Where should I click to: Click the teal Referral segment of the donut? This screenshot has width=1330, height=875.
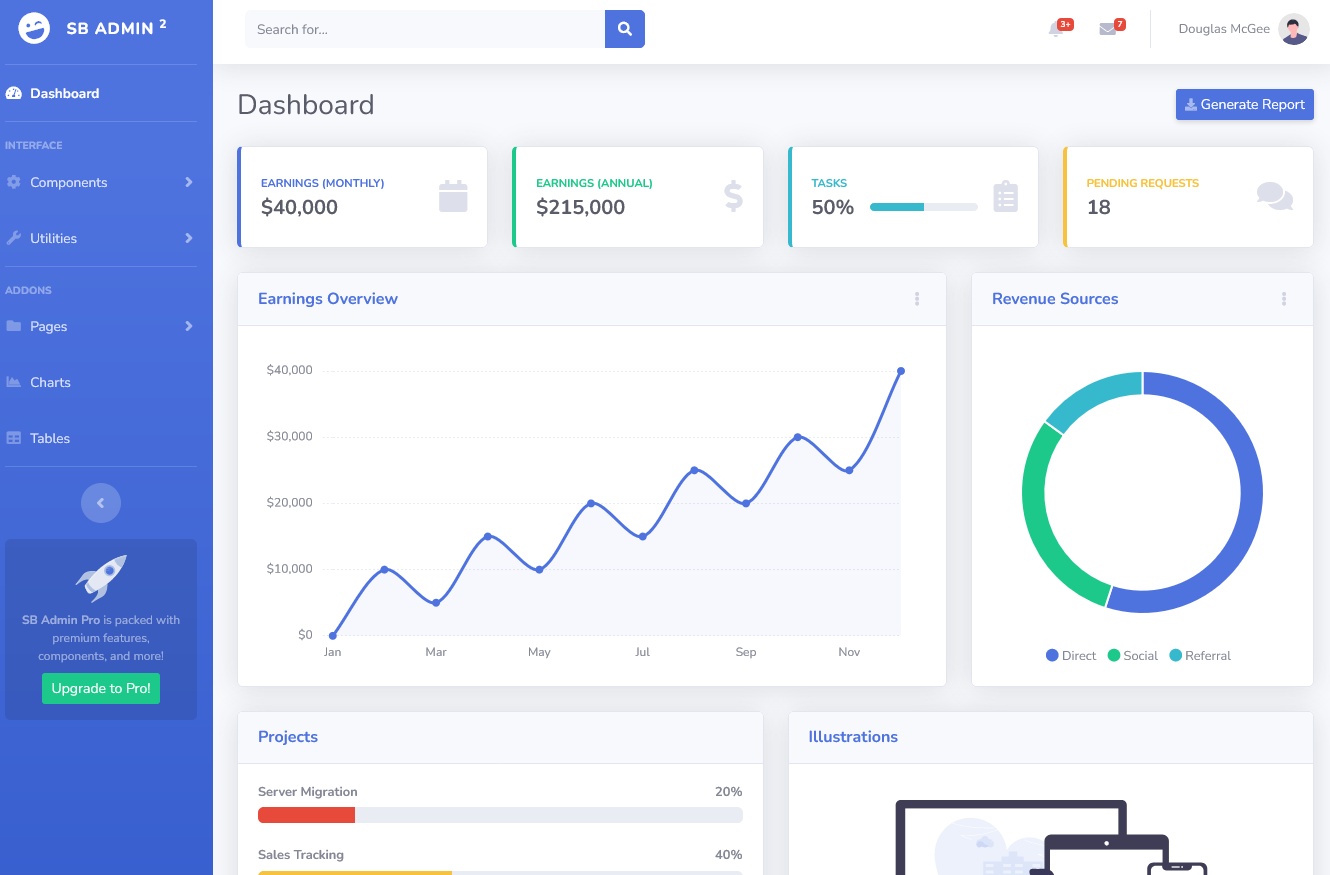[x=1090, y=396]
